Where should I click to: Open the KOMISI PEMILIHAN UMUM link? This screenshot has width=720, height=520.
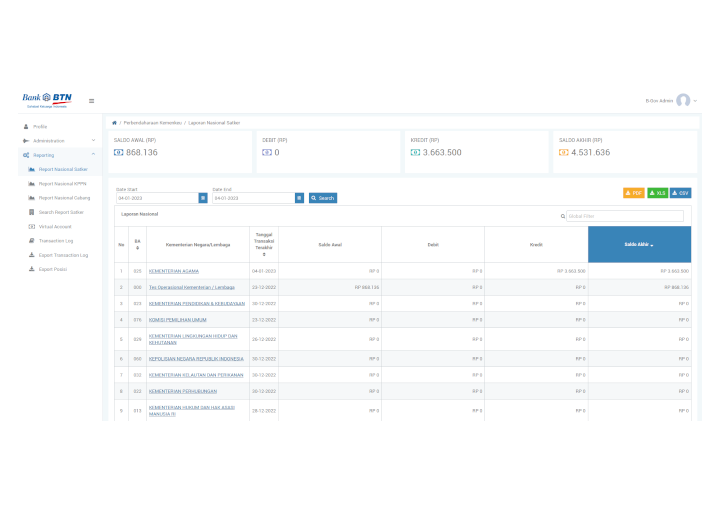point(180,319)
